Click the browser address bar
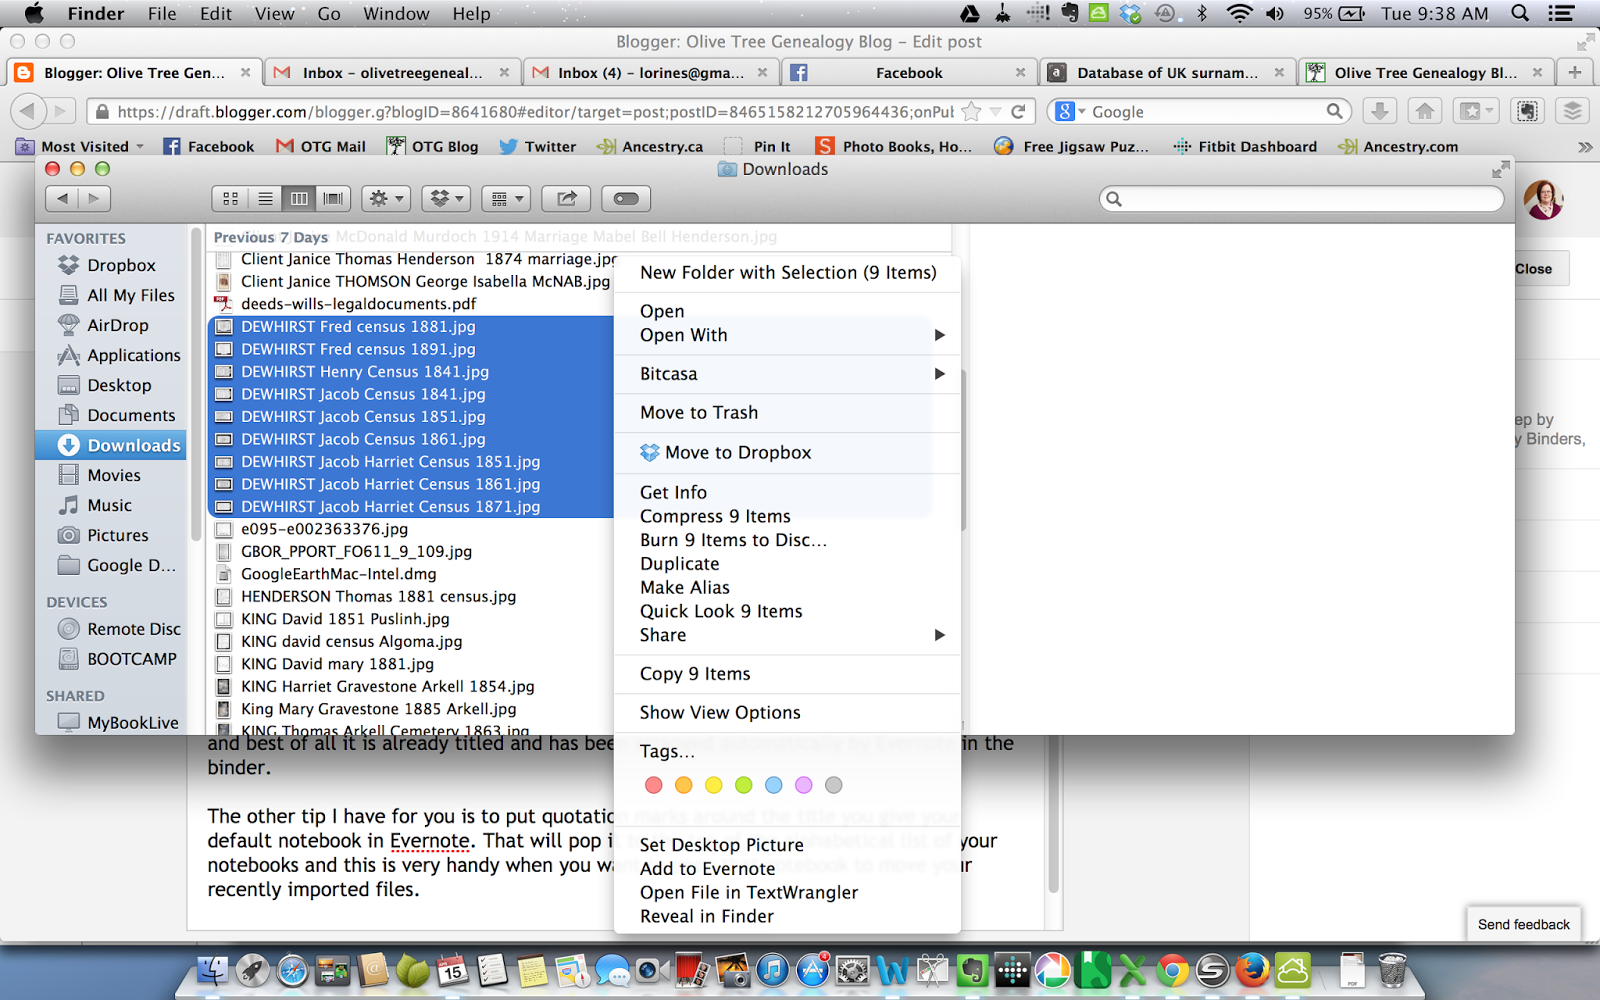This screenshot has height=1000, width=1600. click(x=535, y=112)
